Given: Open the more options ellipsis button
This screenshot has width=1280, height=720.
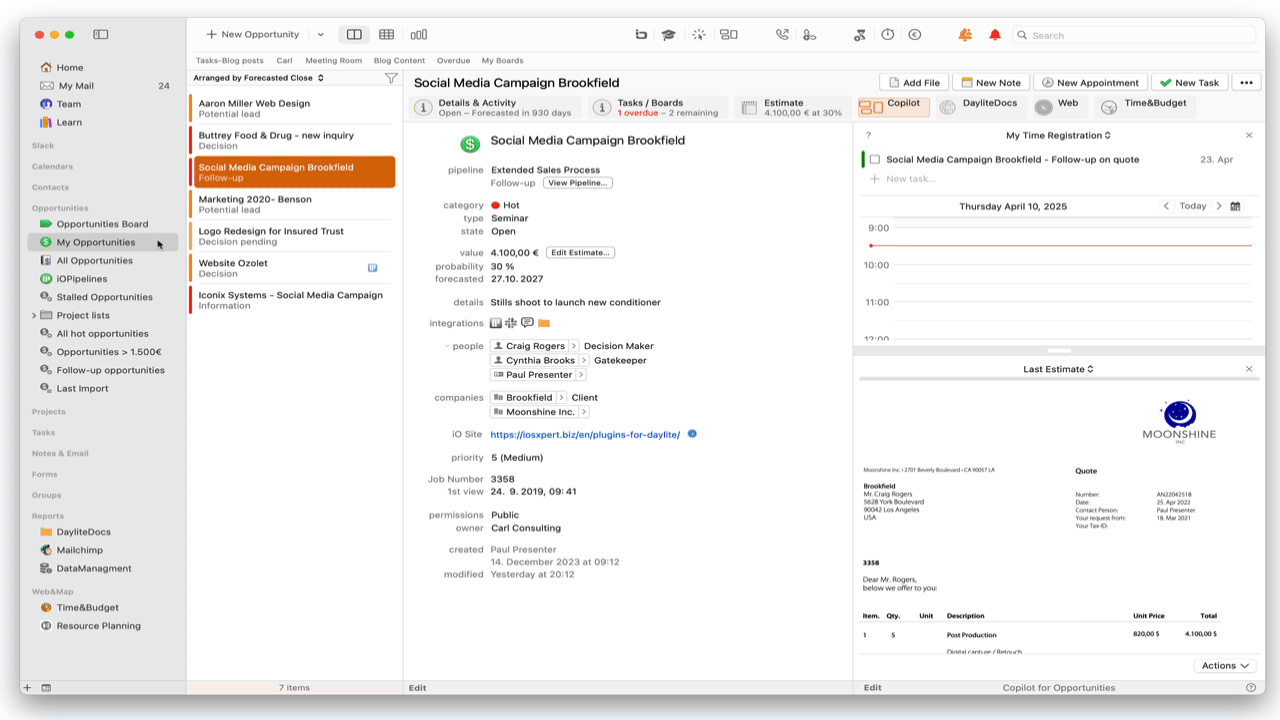Looking at the screenshot, I should (1245, 83).
